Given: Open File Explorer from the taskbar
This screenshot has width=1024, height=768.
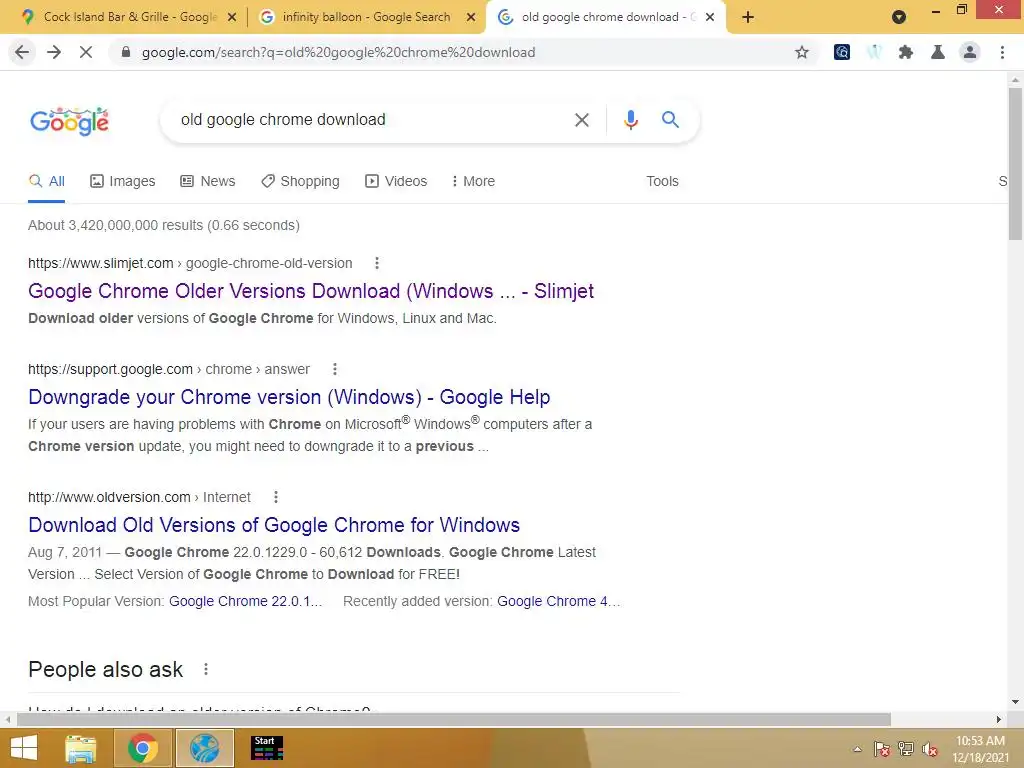Looking at the screenshot, I should click(81, 748).
